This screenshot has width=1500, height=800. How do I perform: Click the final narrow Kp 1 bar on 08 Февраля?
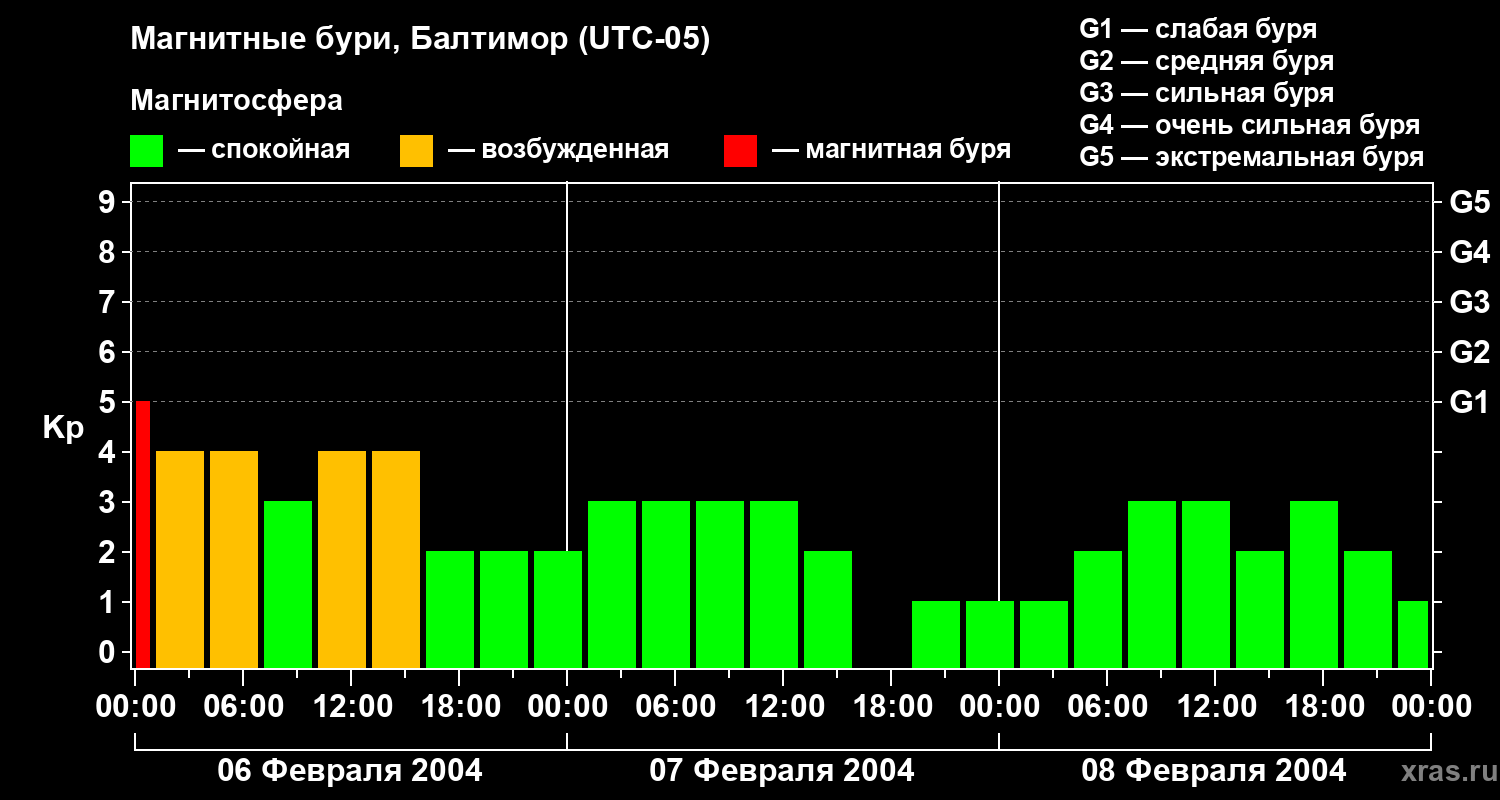tap(1413, 634)
